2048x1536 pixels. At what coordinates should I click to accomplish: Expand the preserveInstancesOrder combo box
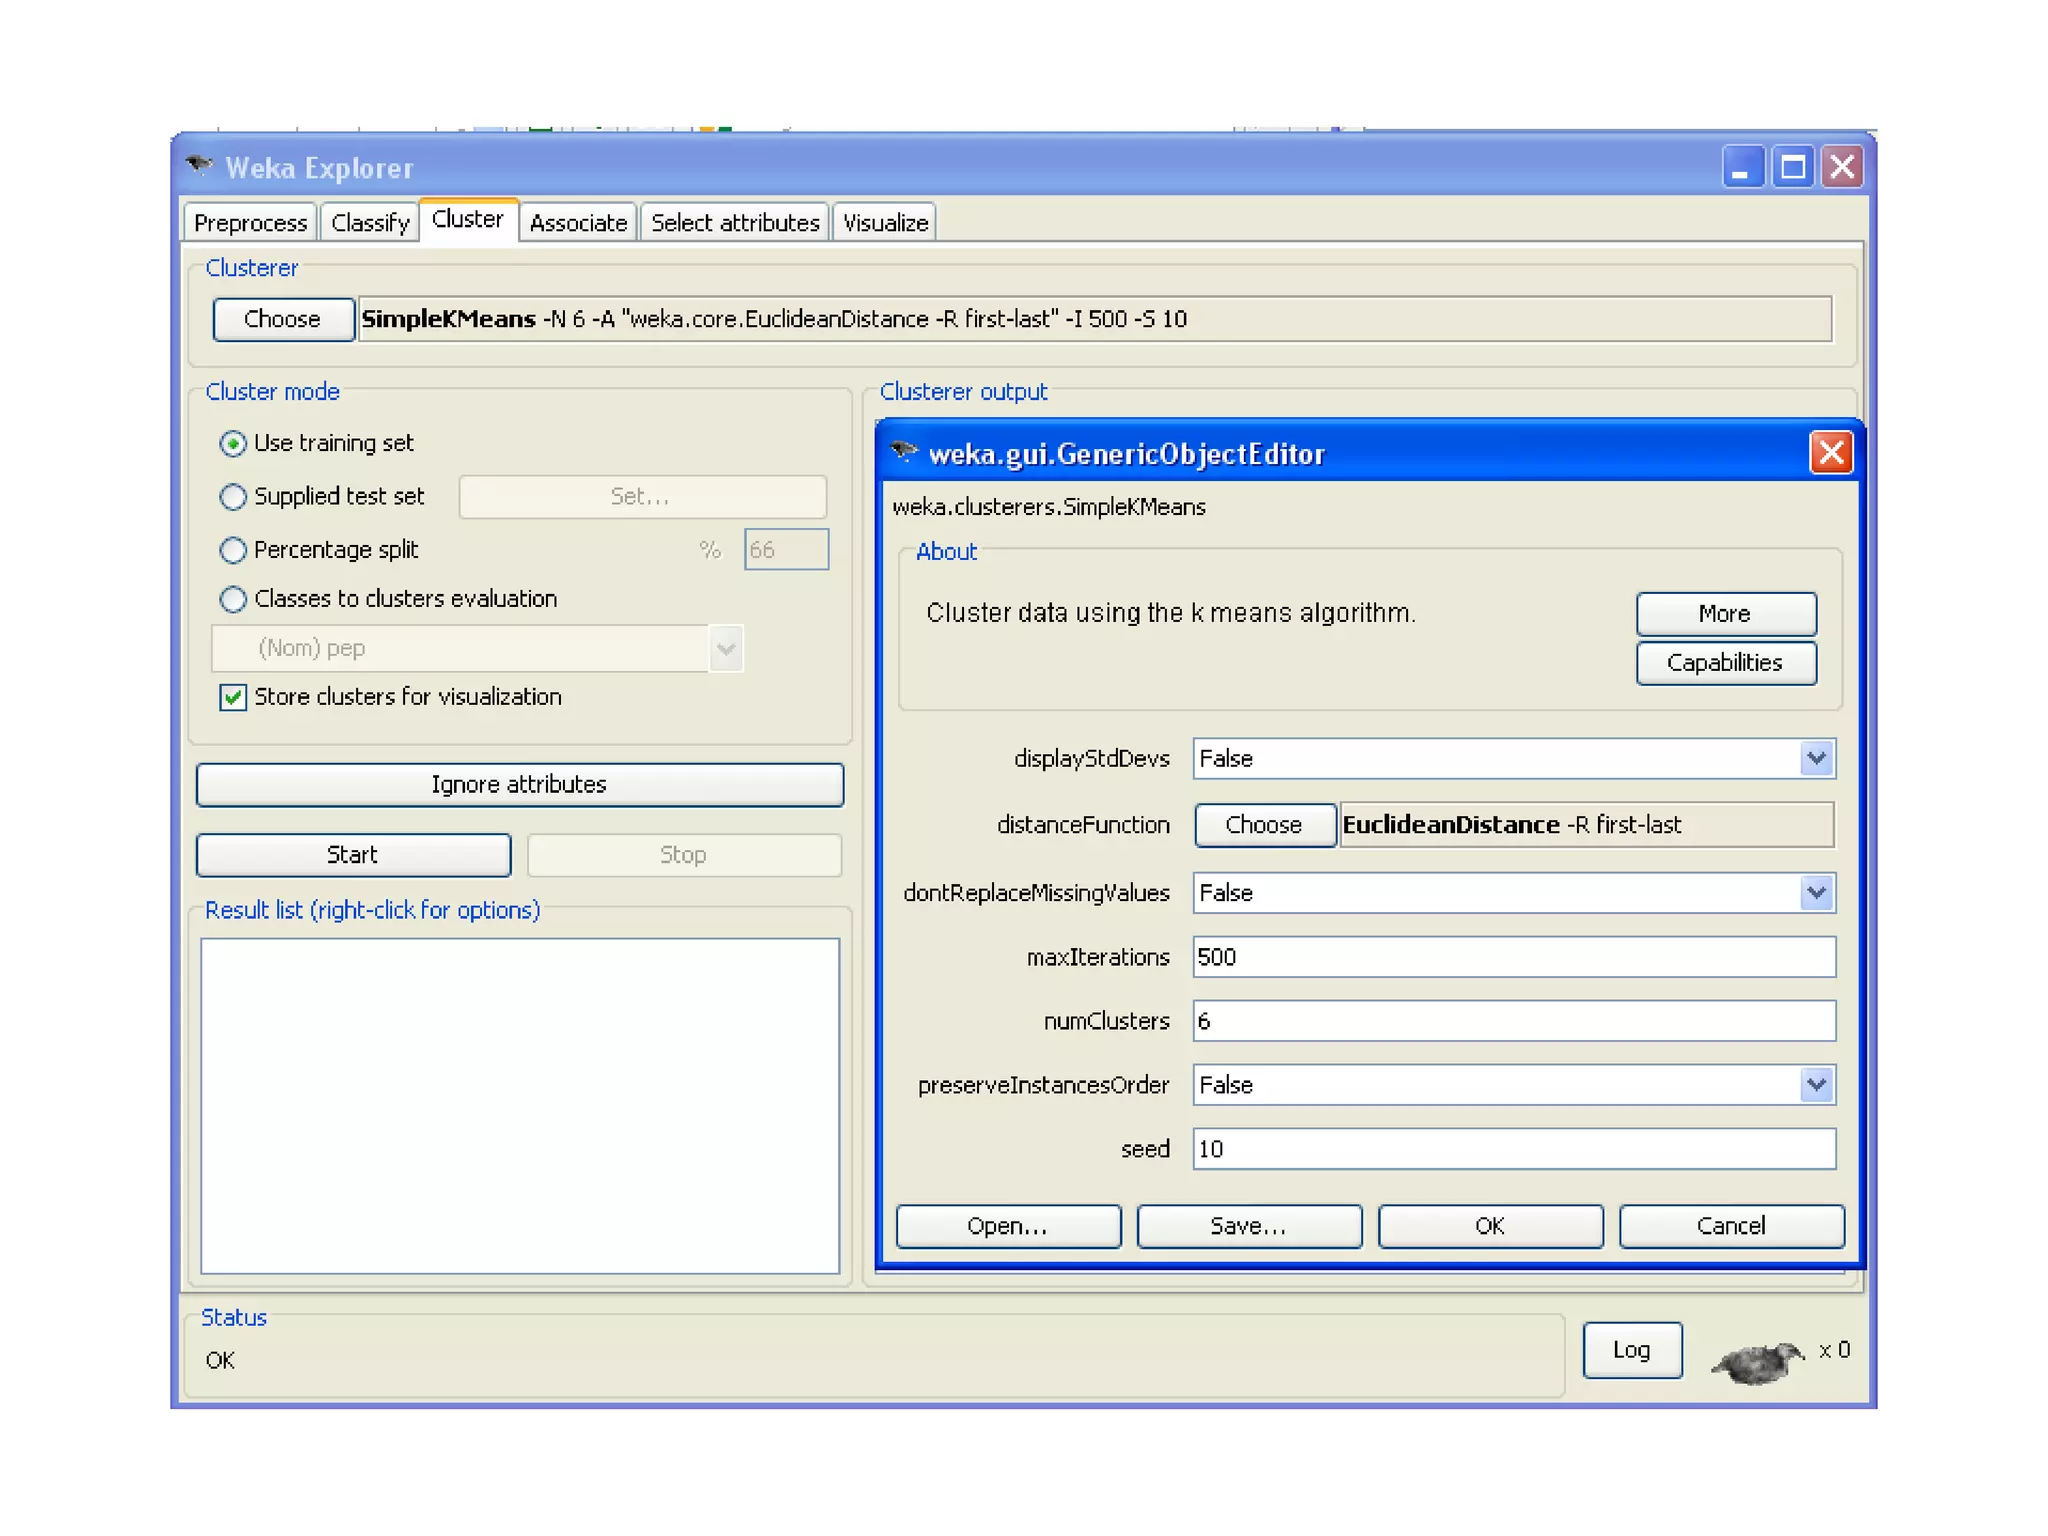[x=1816, y=1085]
